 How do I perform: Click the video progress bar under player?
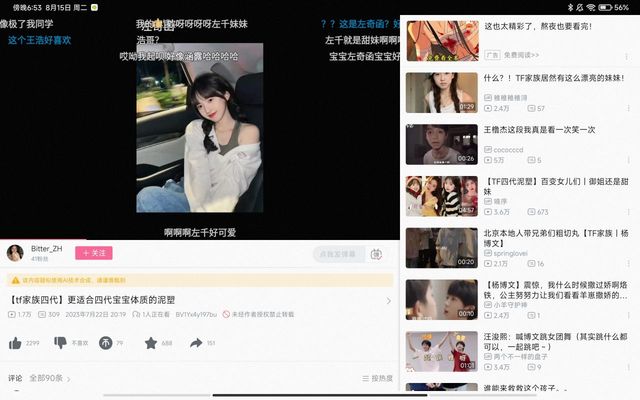tap(200, 239)
